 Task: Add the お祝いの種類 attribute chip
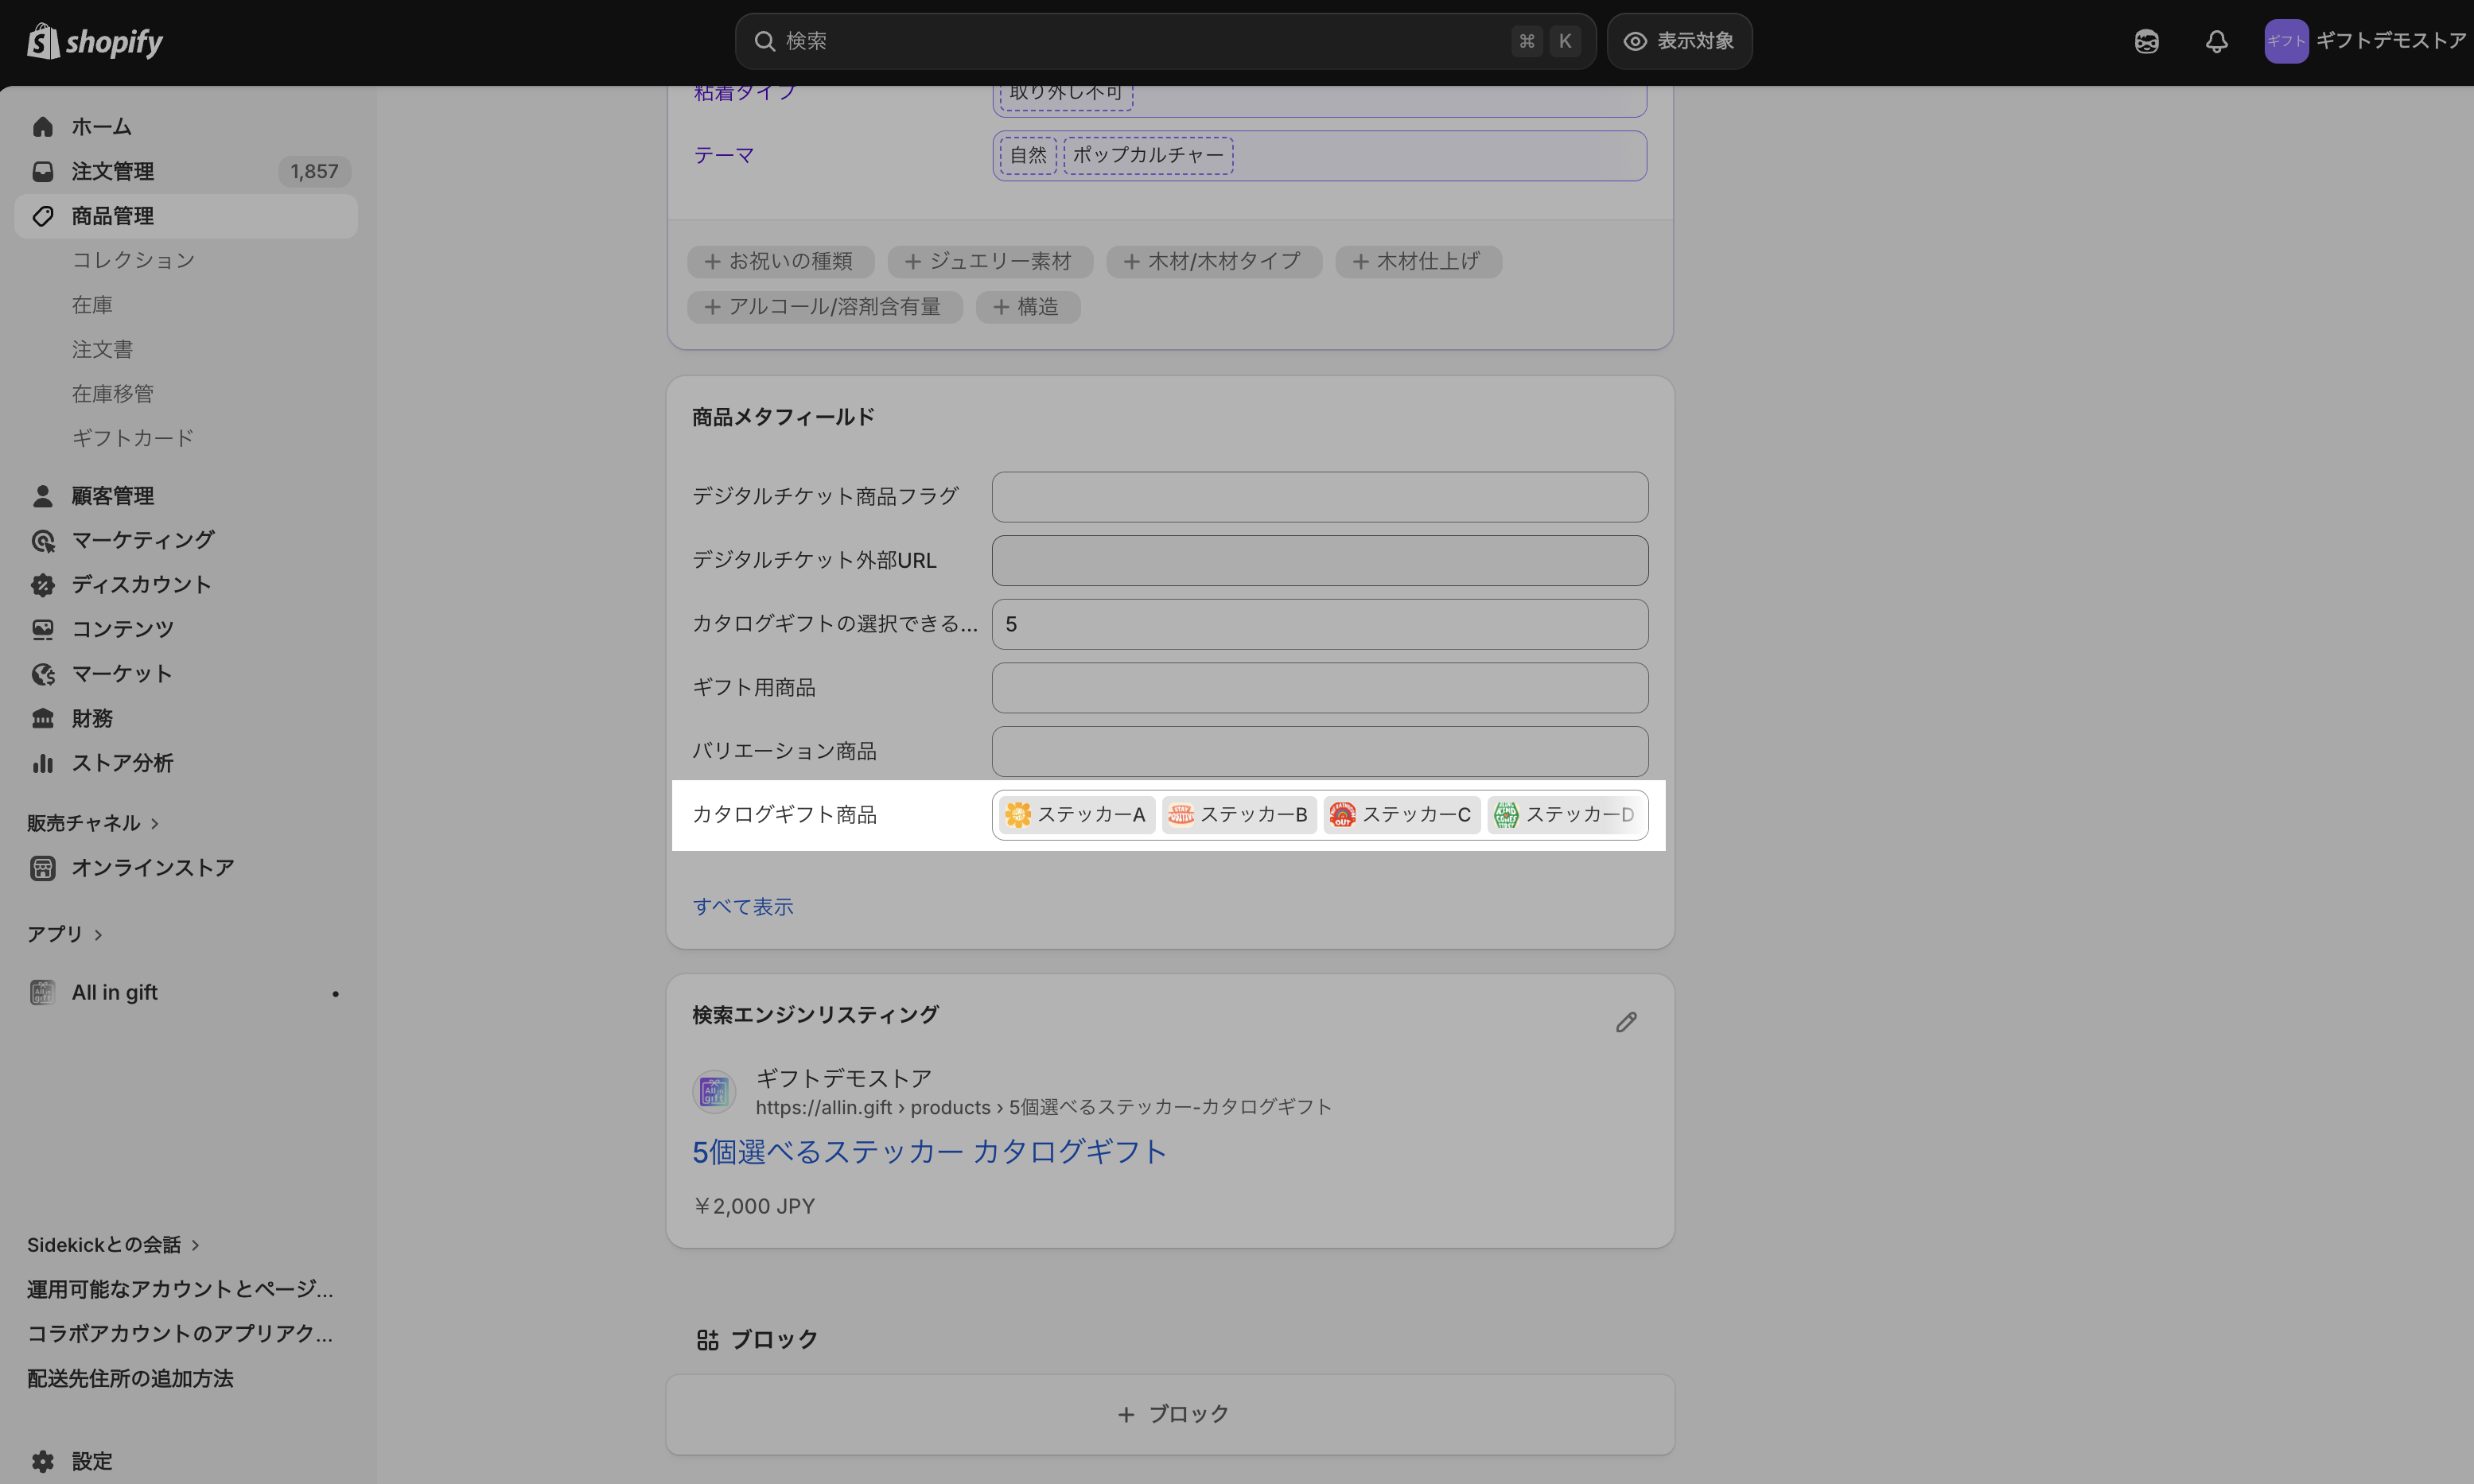click(x=780, y=262)
